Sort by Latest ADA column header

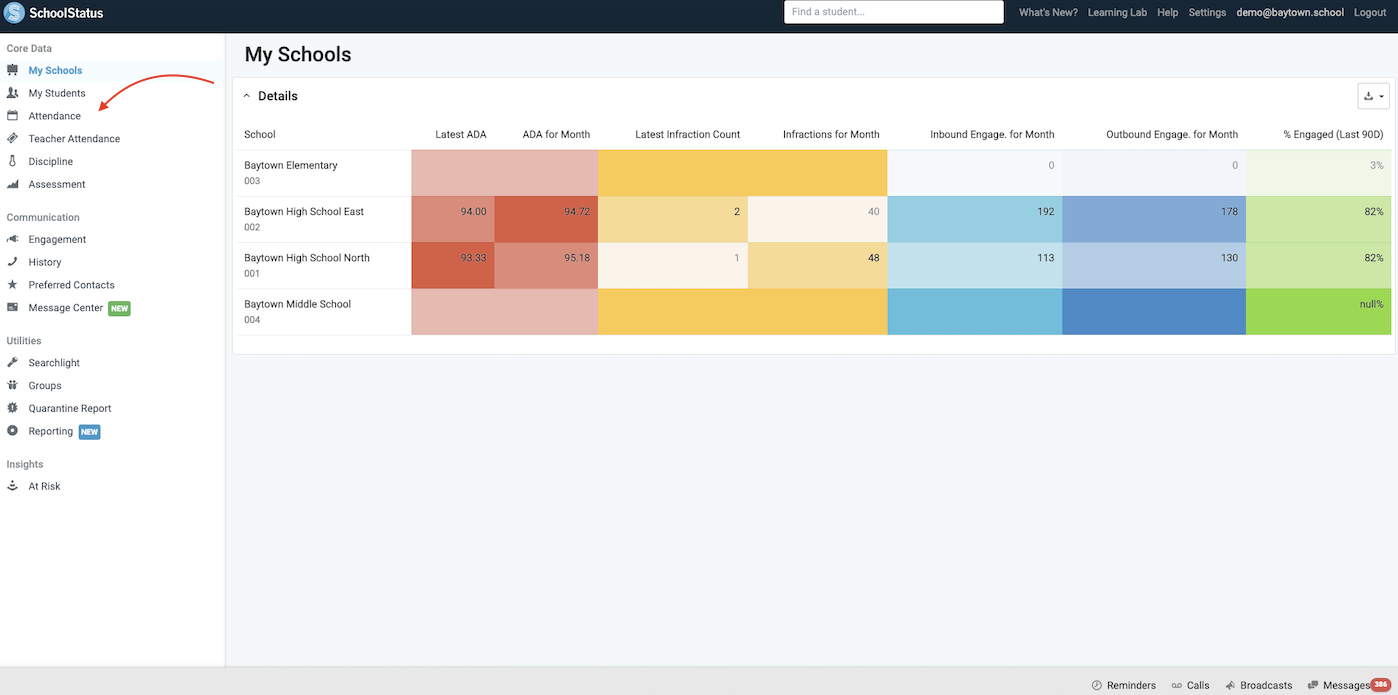tap(461, 134)
